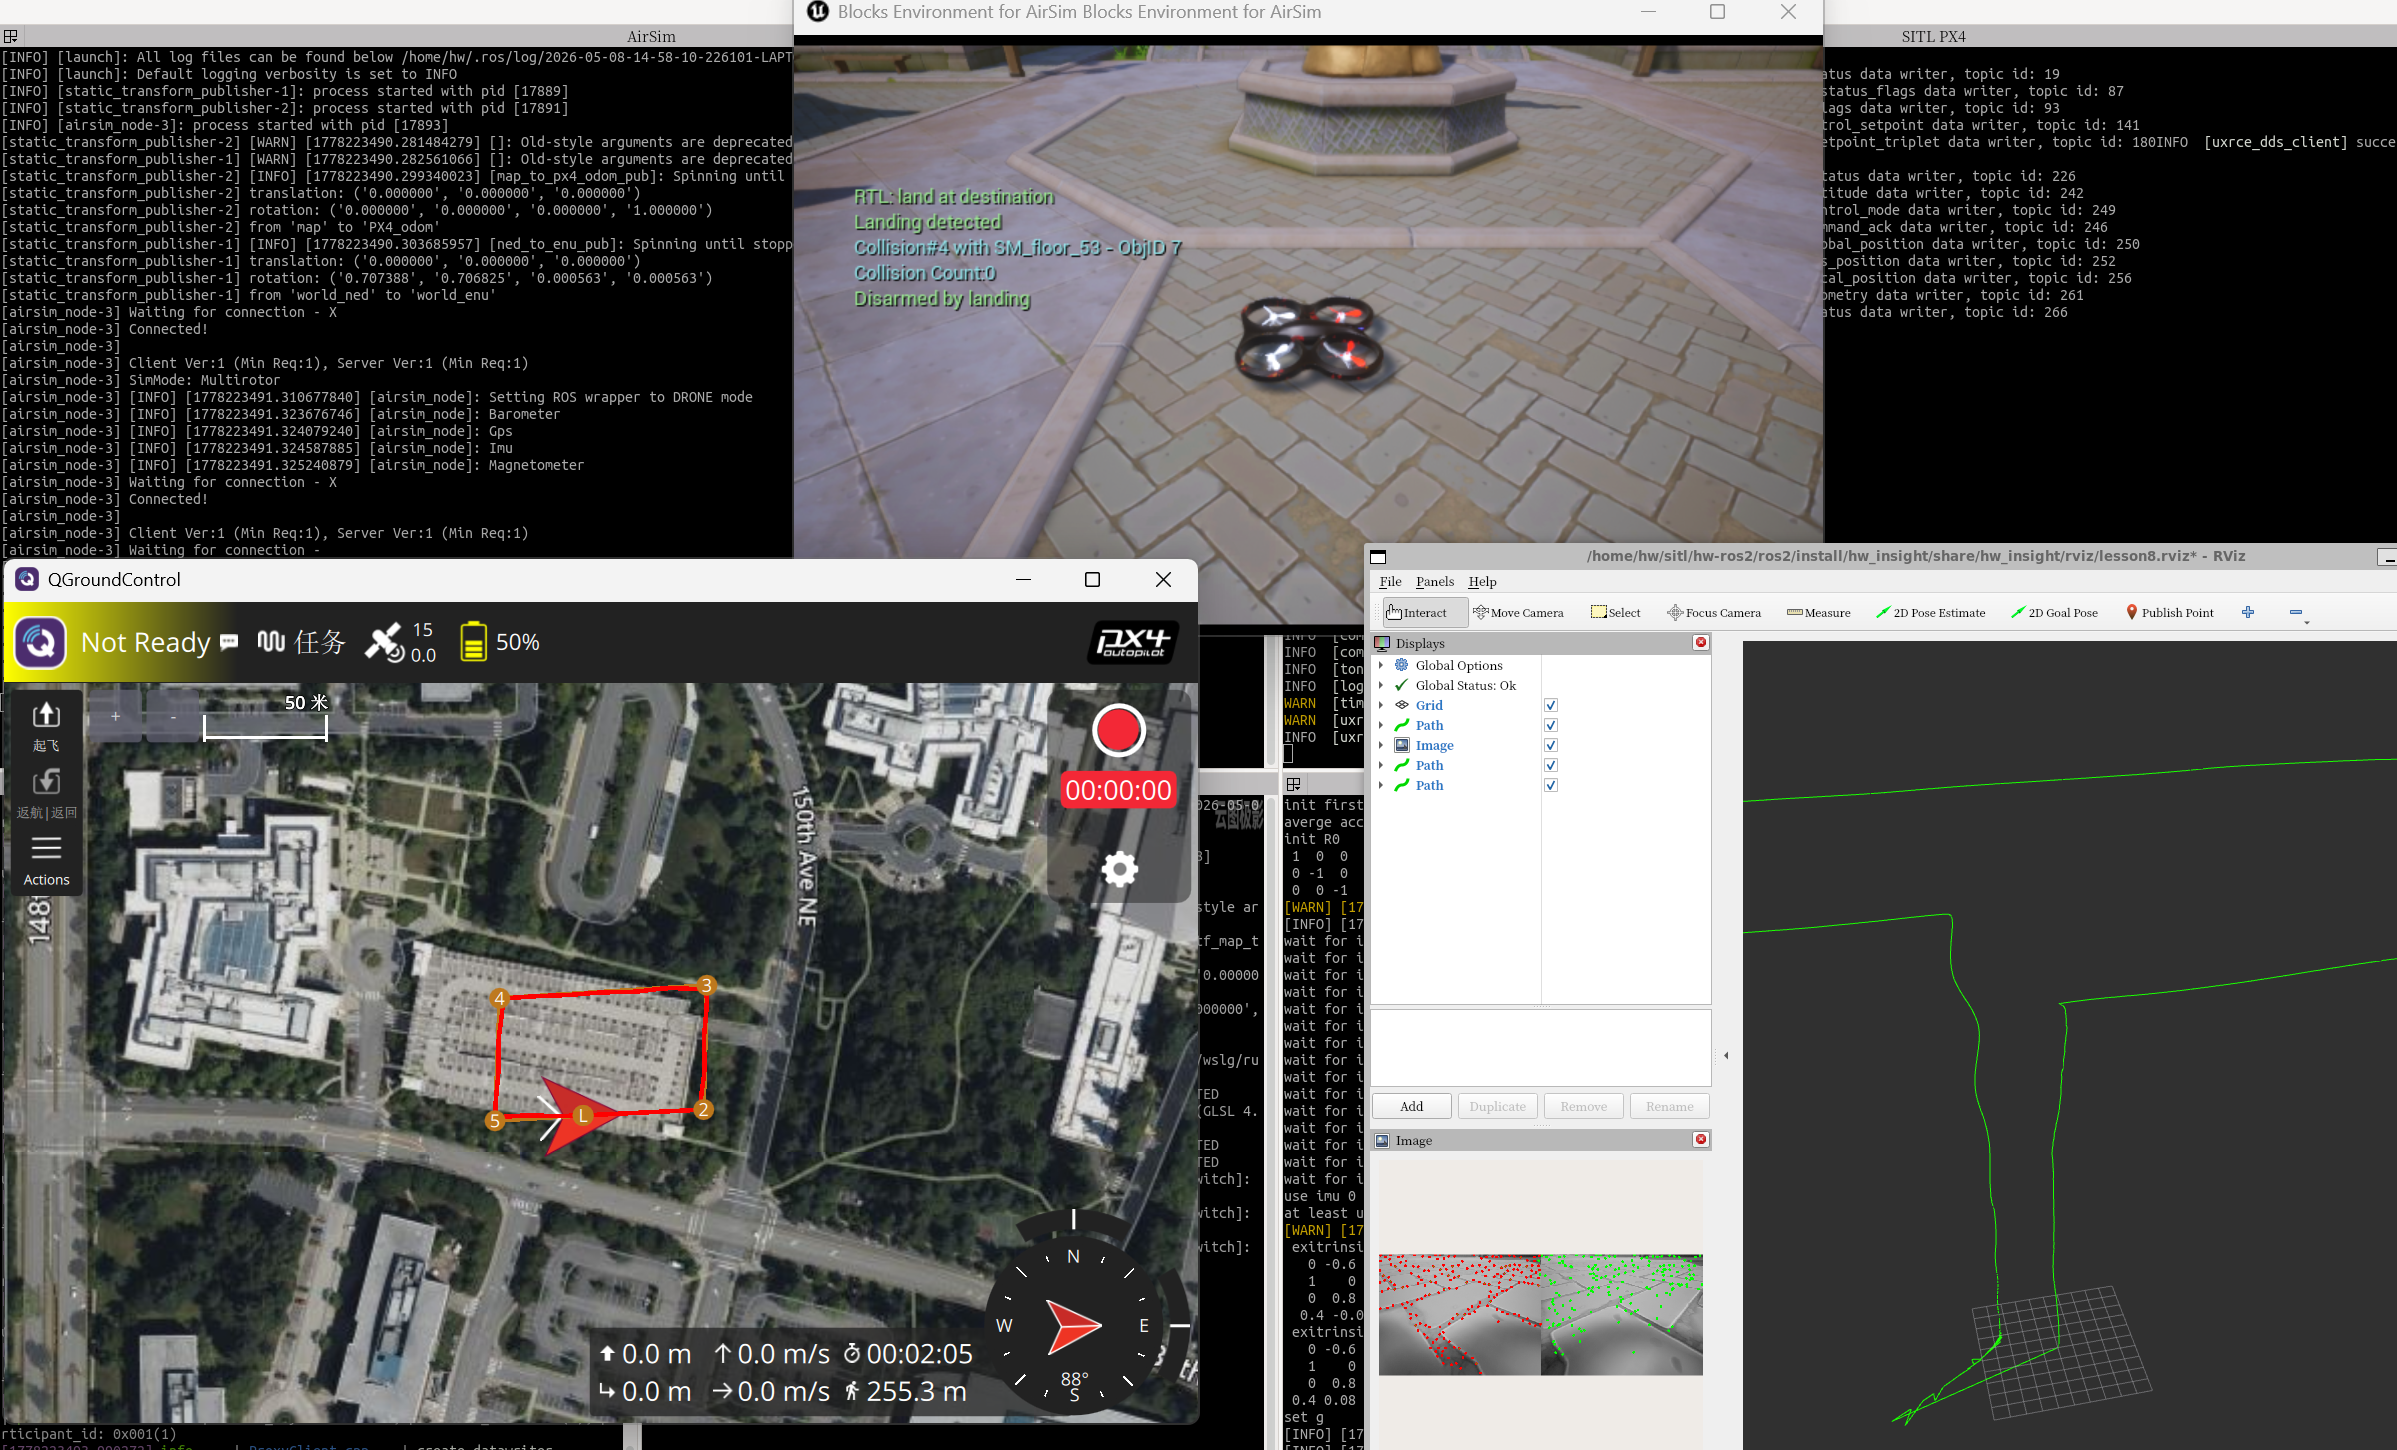Uncheck the Grid display checkbox
This screenshot has height=1450, width=2397.
coord(1551,705)
